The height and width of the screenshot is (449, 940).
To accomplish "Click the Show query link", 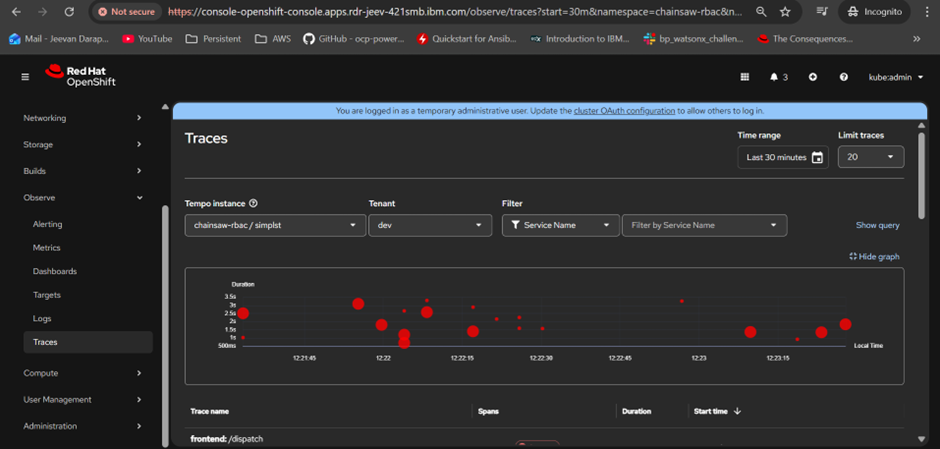I will (877, 225).
